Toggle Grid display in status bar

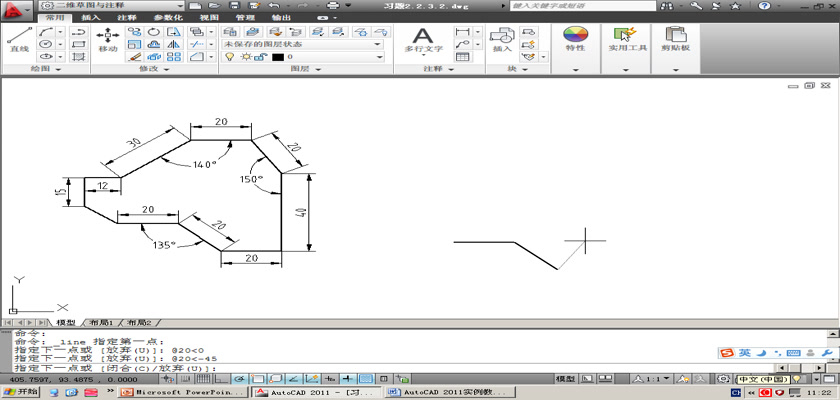pos(204,379)
